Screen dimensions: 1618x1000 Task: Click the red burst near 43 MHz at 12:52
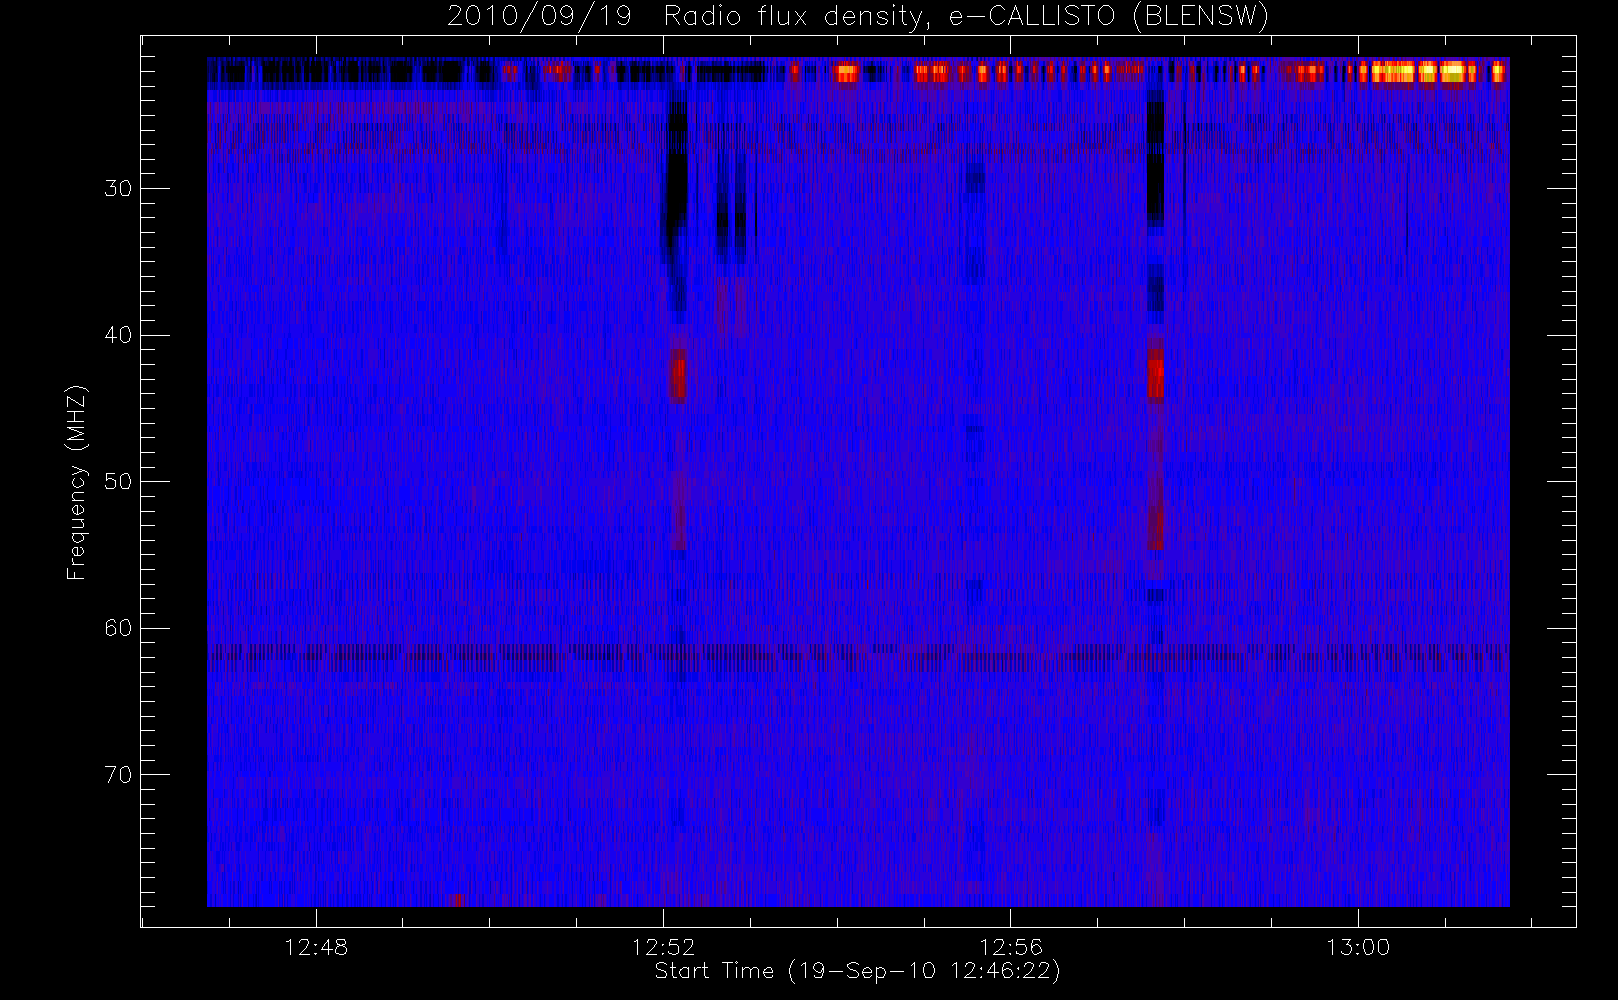coord(679,377)
